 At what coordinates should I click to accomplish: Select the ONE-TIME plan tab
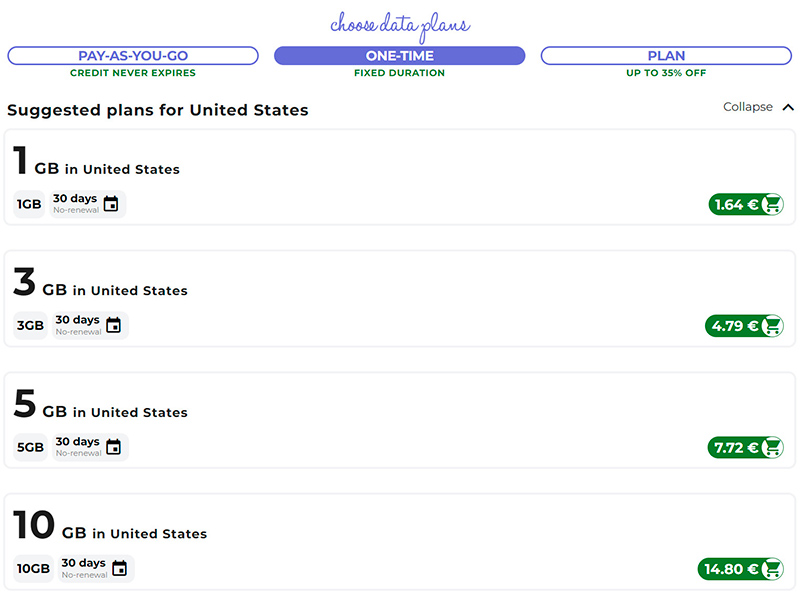pos(399,56)
